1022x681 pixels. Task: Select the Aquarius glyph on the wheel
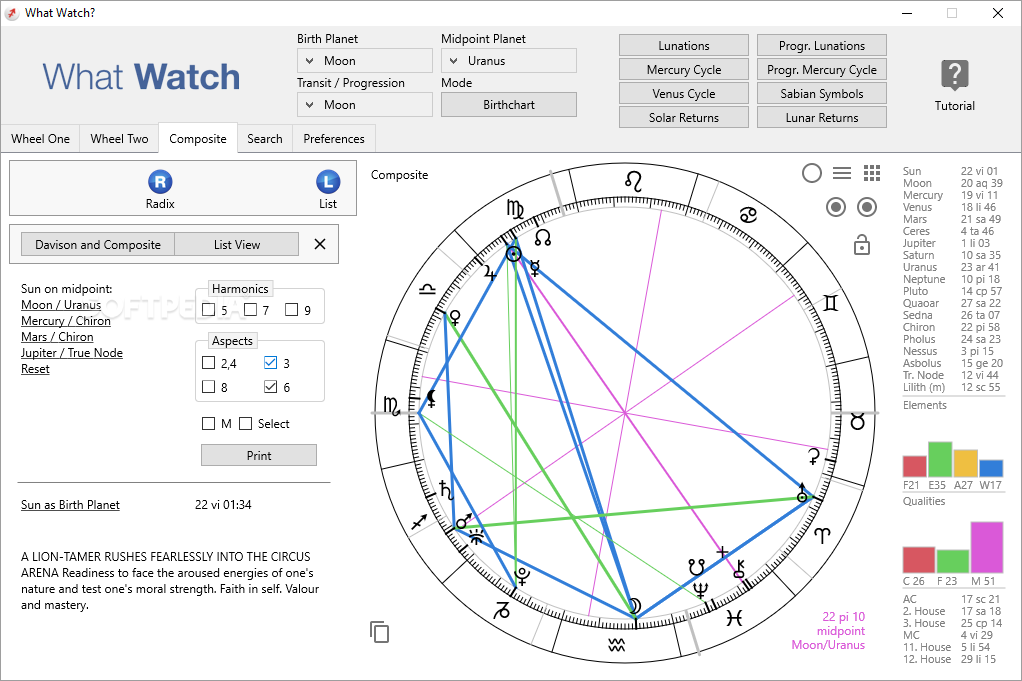coord(617,645)
